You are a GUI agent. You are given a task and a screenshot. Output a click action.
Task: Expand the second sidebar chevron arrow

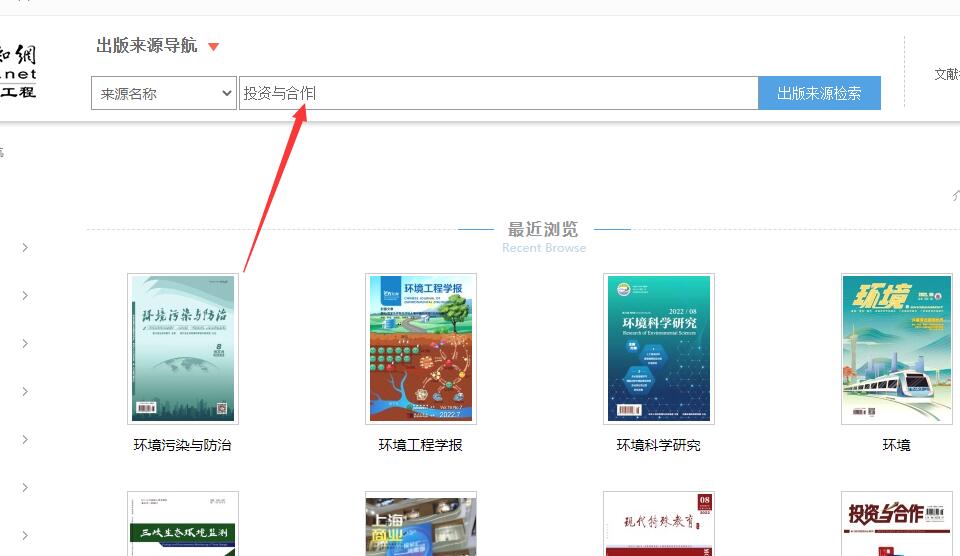point(25,295)
